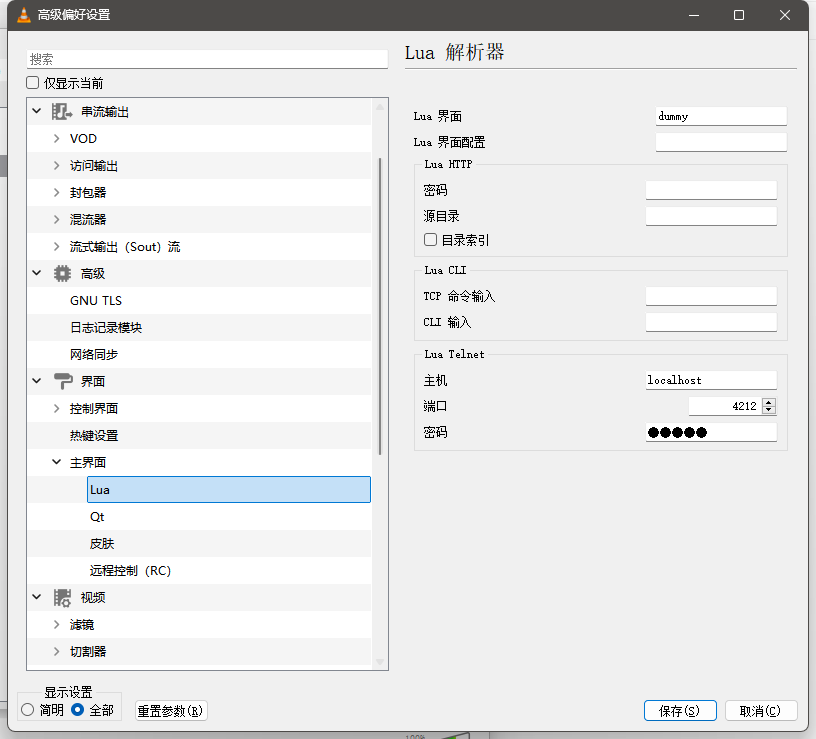816x739 pixels.
Task: Click the 端口 value 4212 field
Action: pyautogui.click(x=725, y=406)
